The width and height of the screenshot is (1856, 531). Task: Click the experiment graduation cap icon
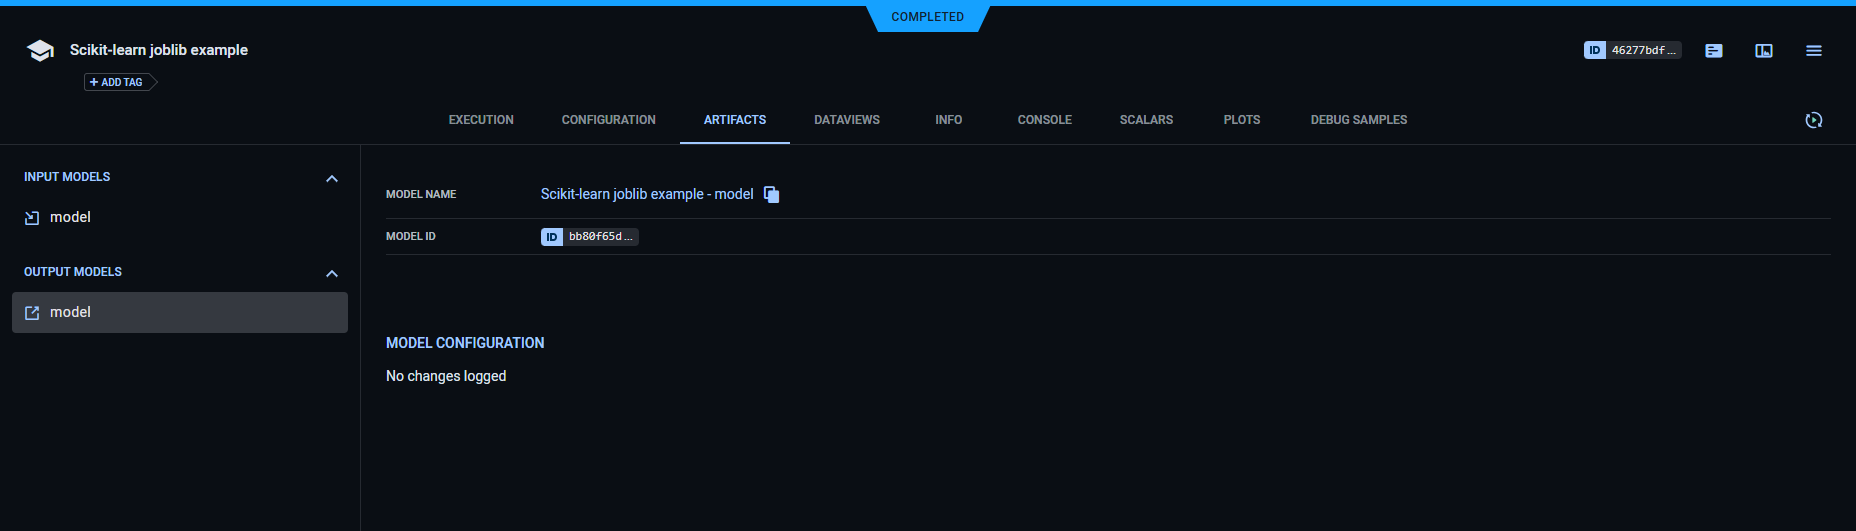[x=40, y=51]
